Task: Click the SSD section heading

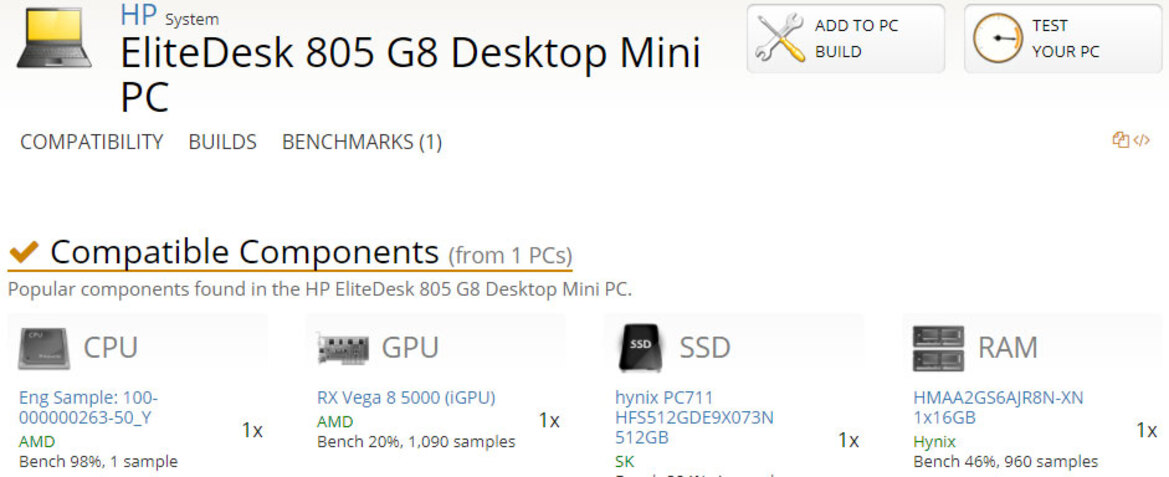Action: [705, 347]
